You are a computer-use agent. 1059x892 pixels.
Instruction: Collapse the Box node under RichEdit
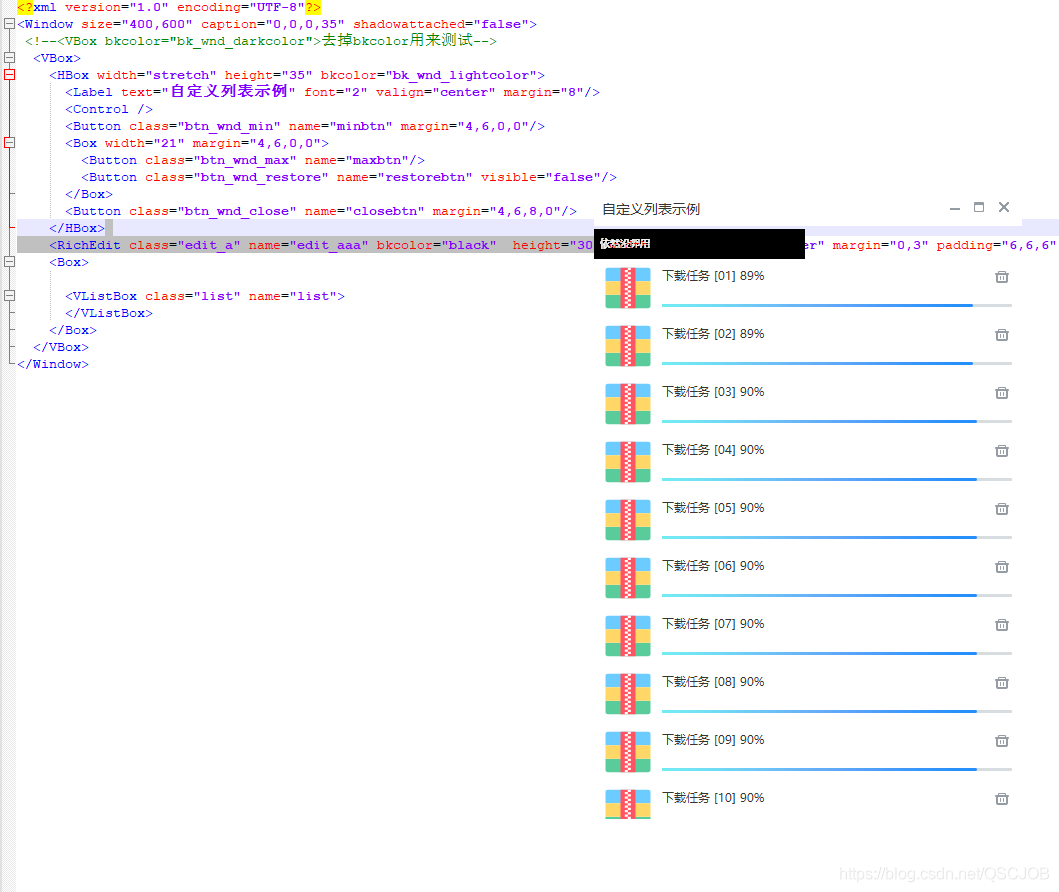(9, 261)
